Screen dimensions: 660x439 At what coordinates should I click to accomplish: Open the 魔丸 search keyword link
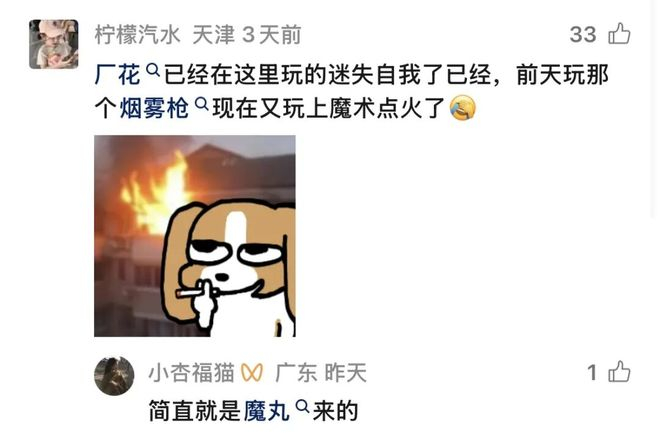(266, 411)
